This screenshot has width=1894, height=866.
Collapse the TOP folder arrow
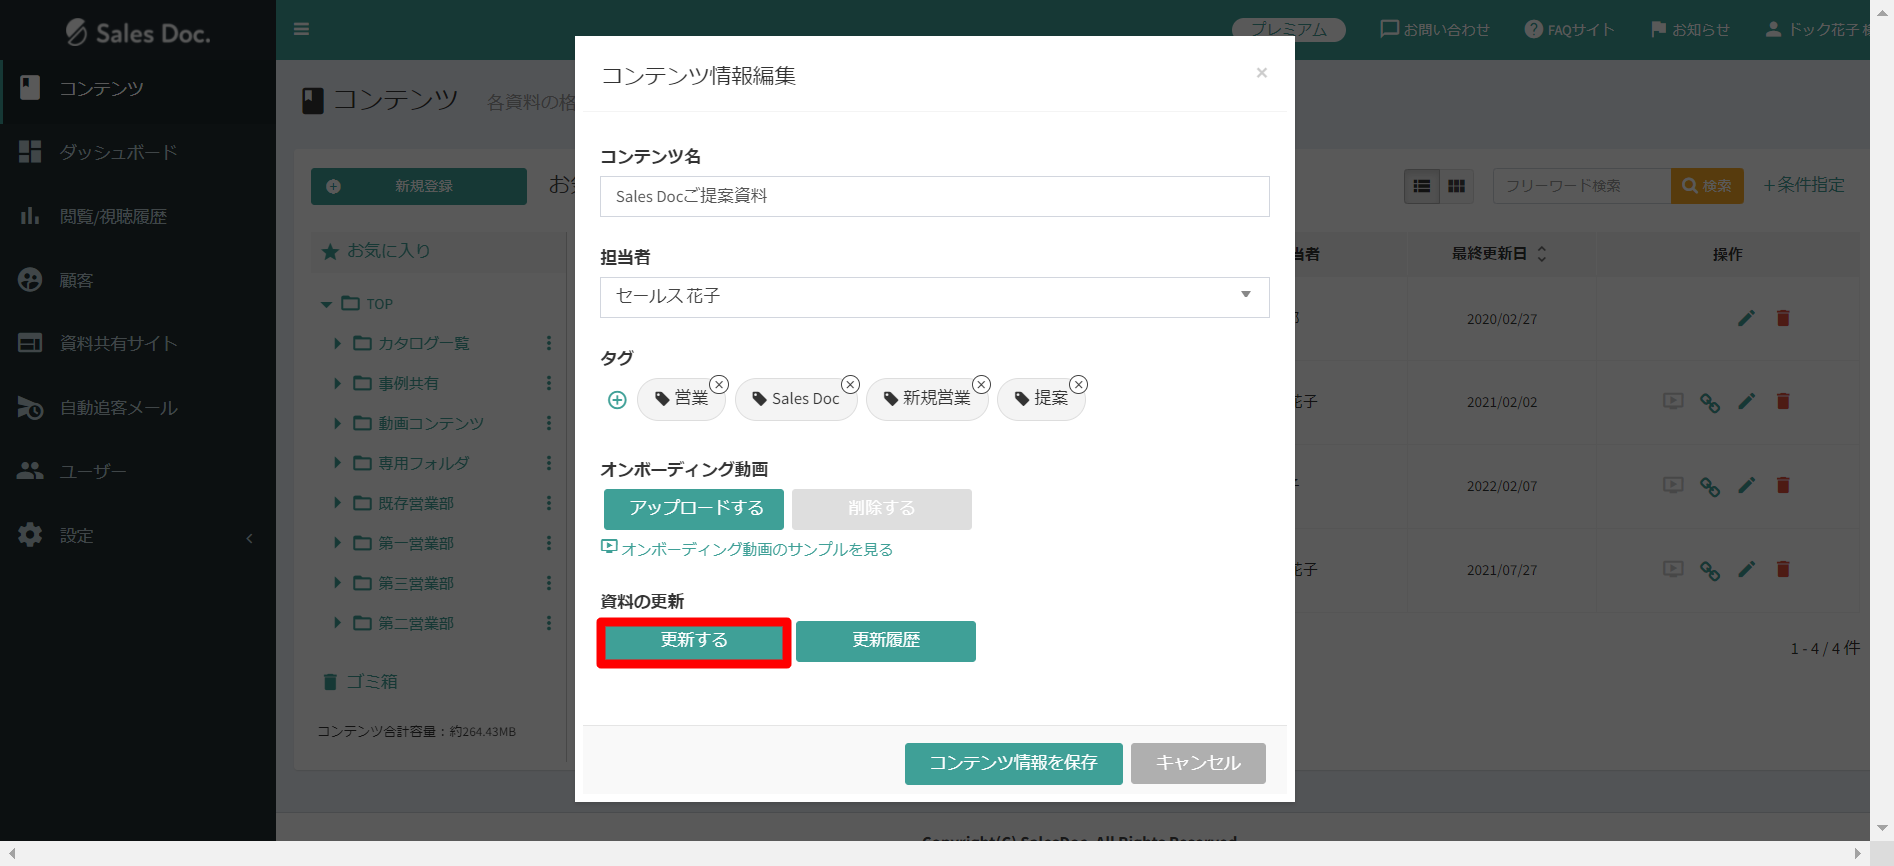326,304
